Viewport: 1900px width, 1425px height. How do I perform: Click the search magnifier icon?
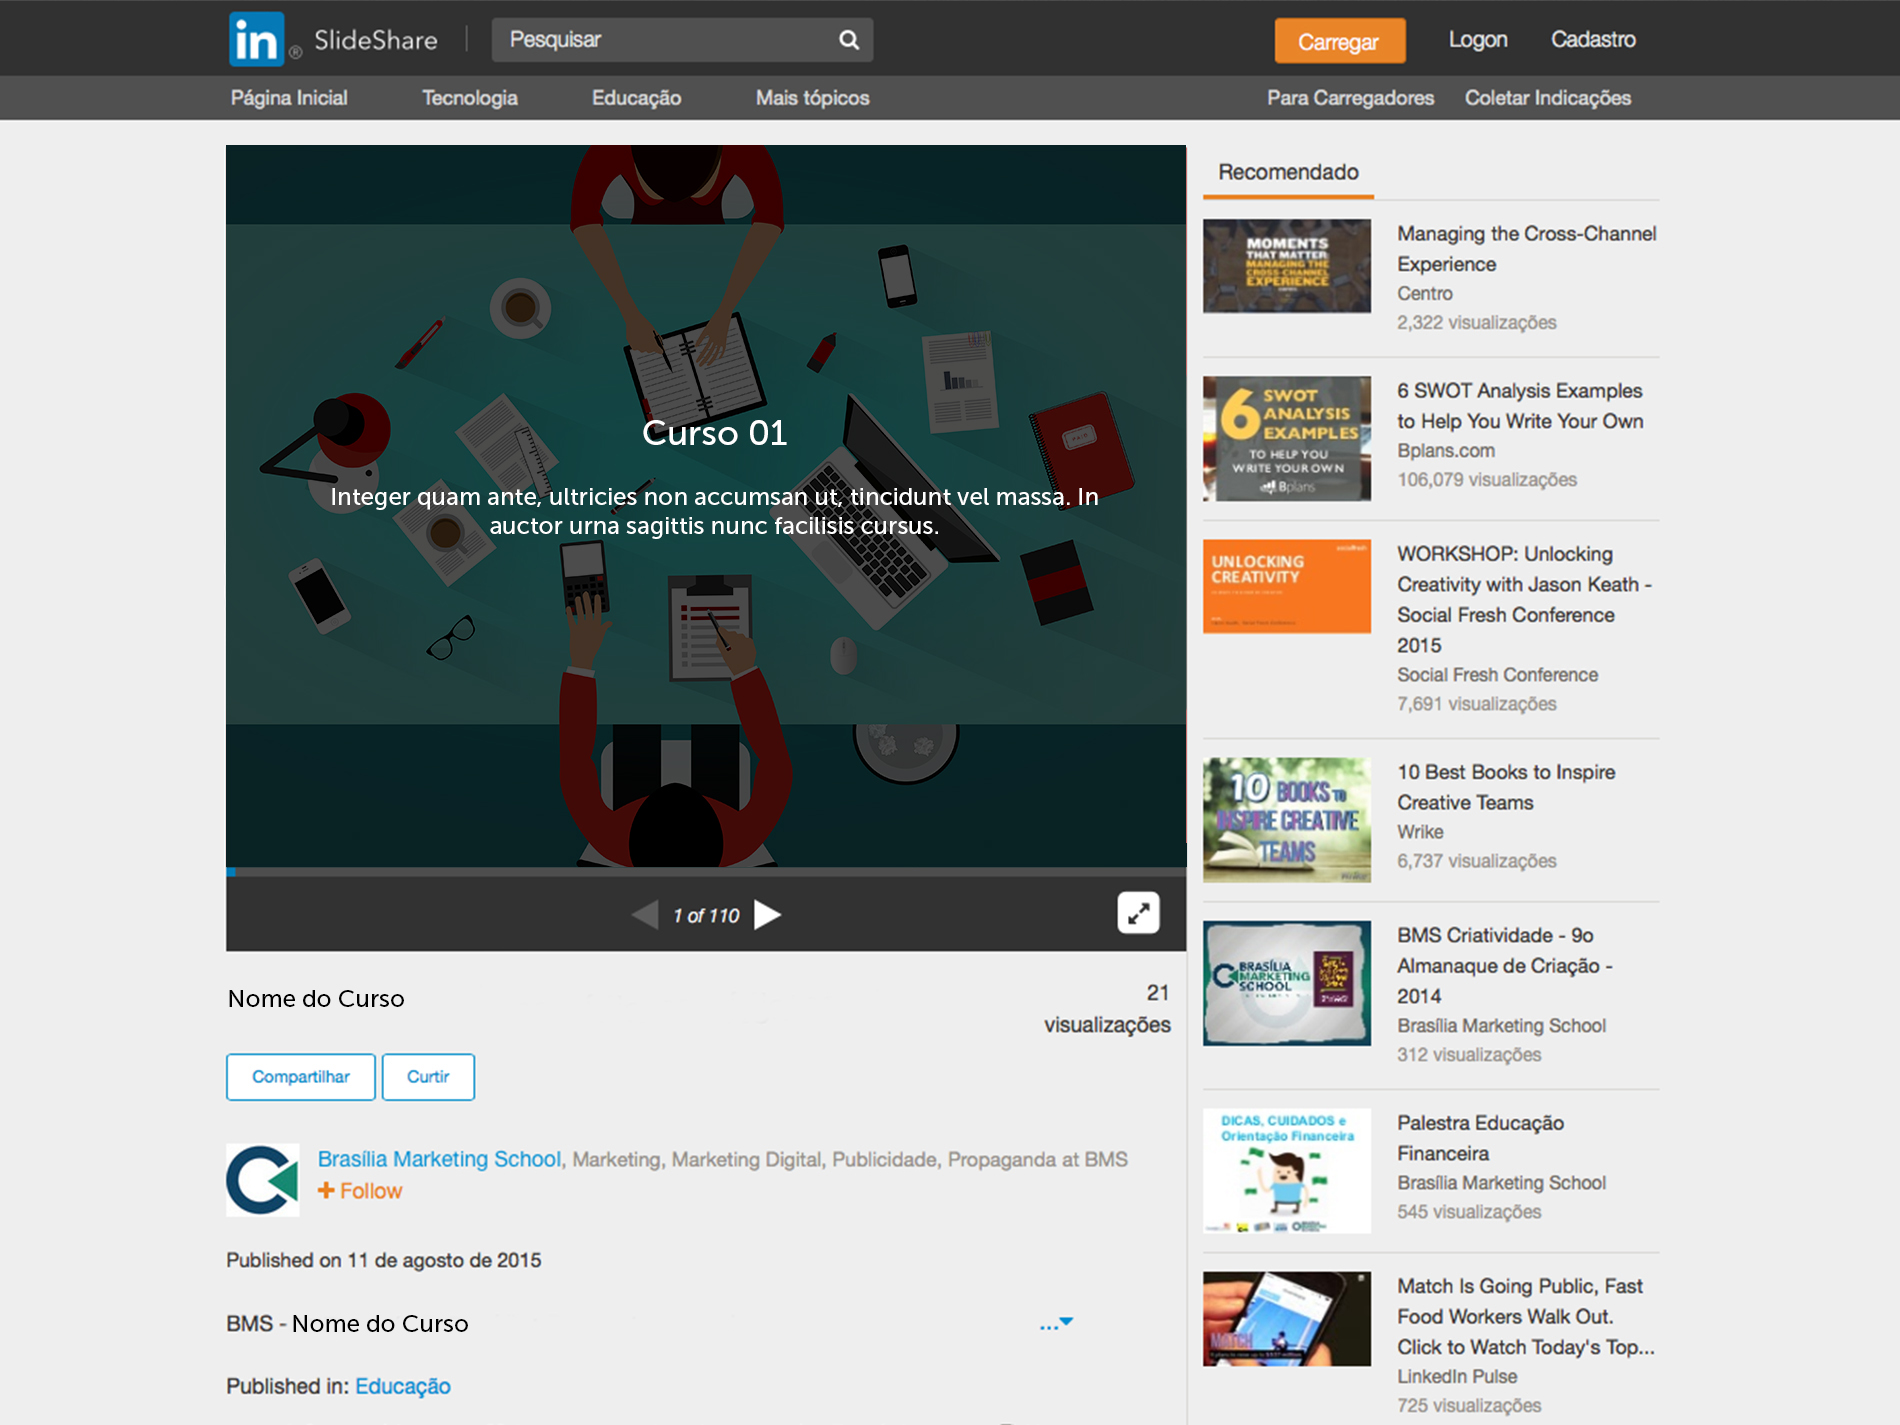848,40
